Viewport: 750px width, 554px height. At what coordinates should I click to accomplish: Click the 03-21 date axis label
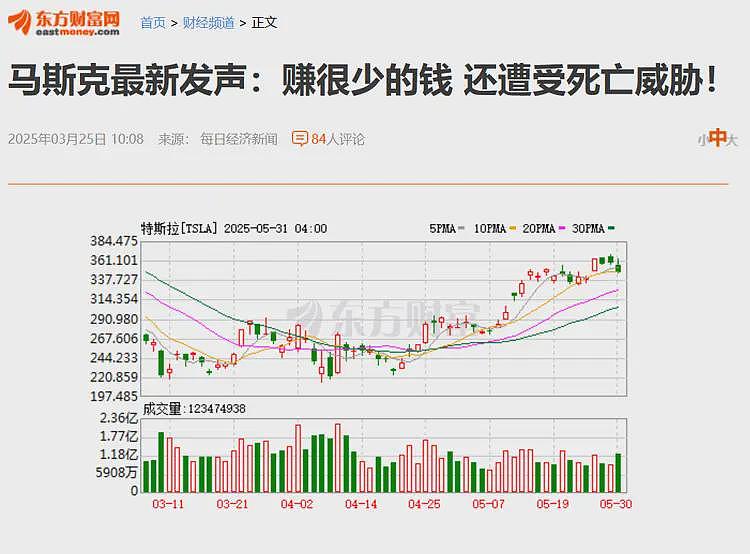(232, 504)
